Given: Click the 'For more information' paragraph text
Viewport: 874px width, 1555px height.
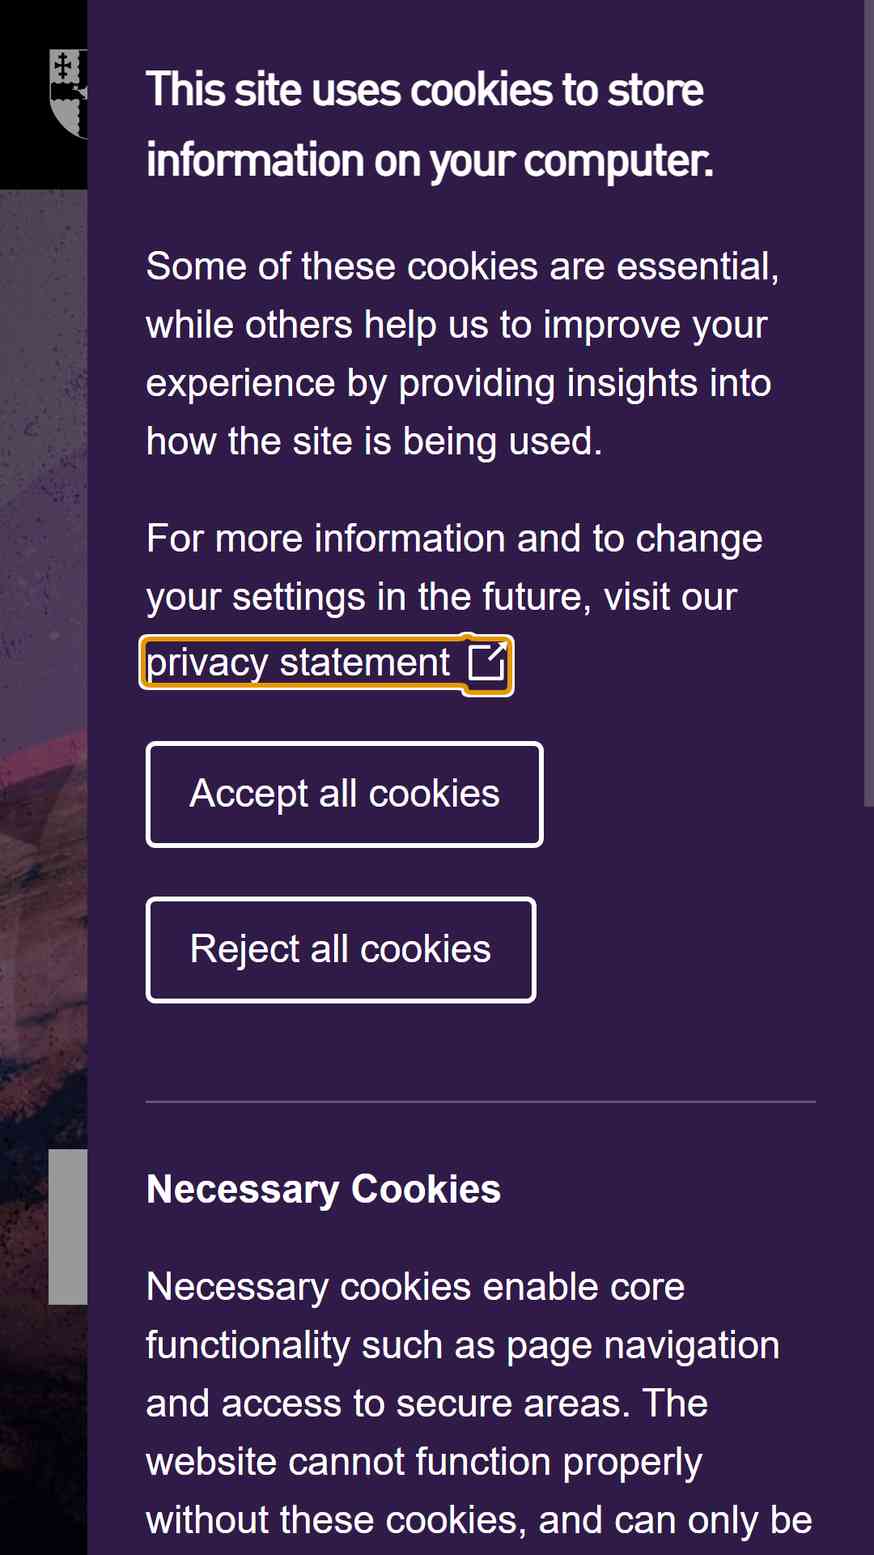Looking at the screenshot, I should (x=454, y=567).
